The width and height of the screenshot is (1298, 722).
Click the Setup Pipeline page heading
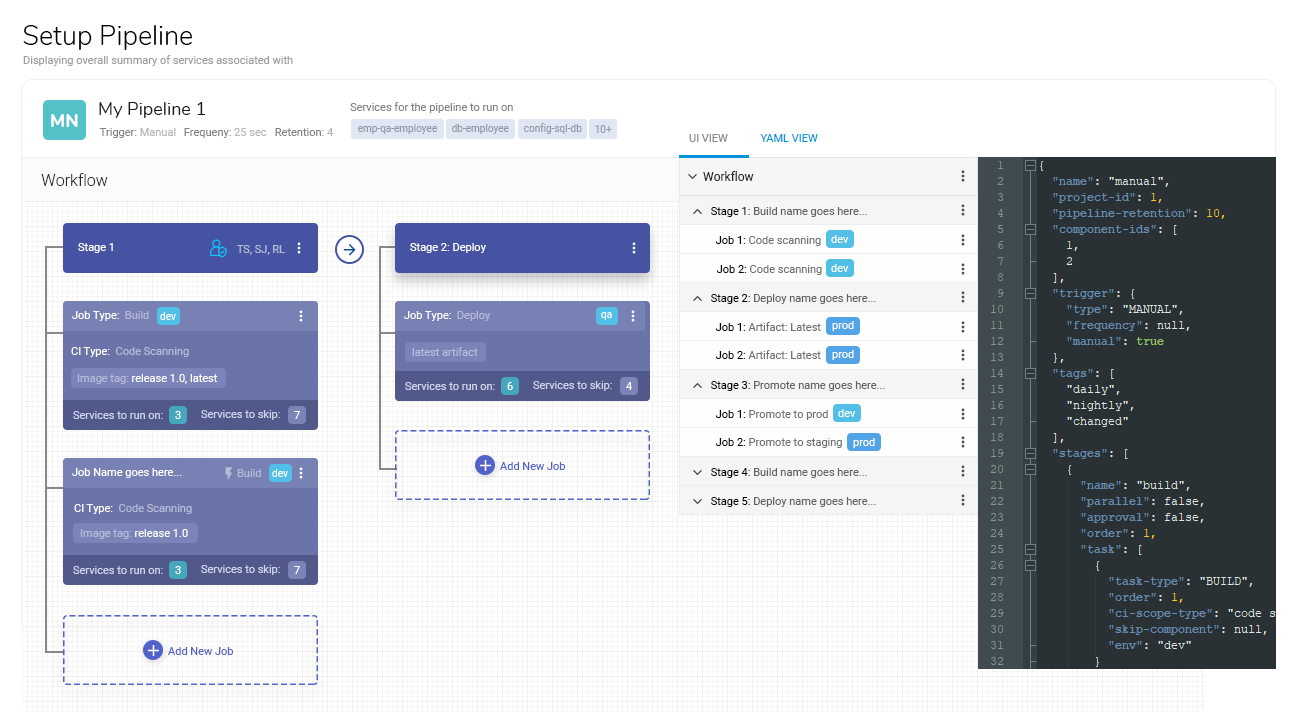[x=108, y=36]
